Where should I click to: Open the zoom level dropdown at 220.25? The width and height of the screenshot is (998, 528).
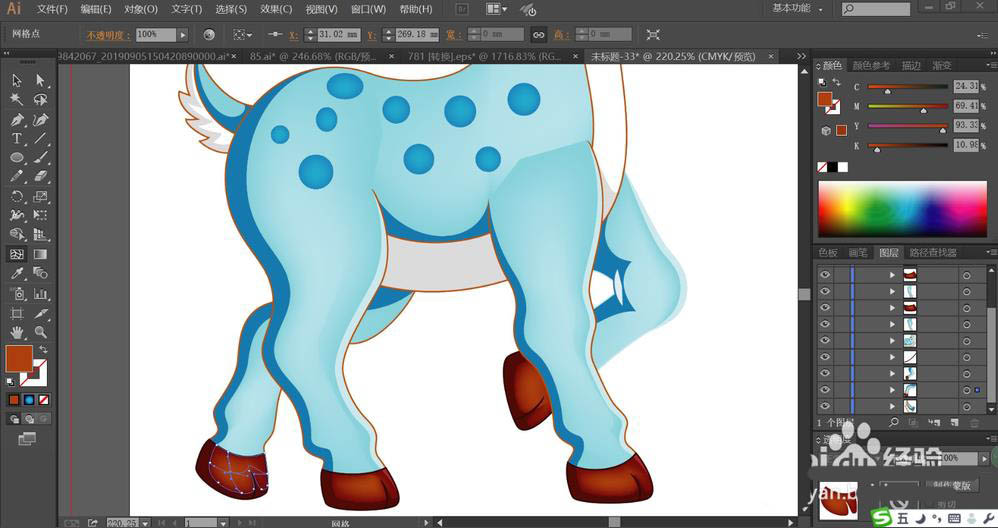pyautogui.click(x=146, y=523)
